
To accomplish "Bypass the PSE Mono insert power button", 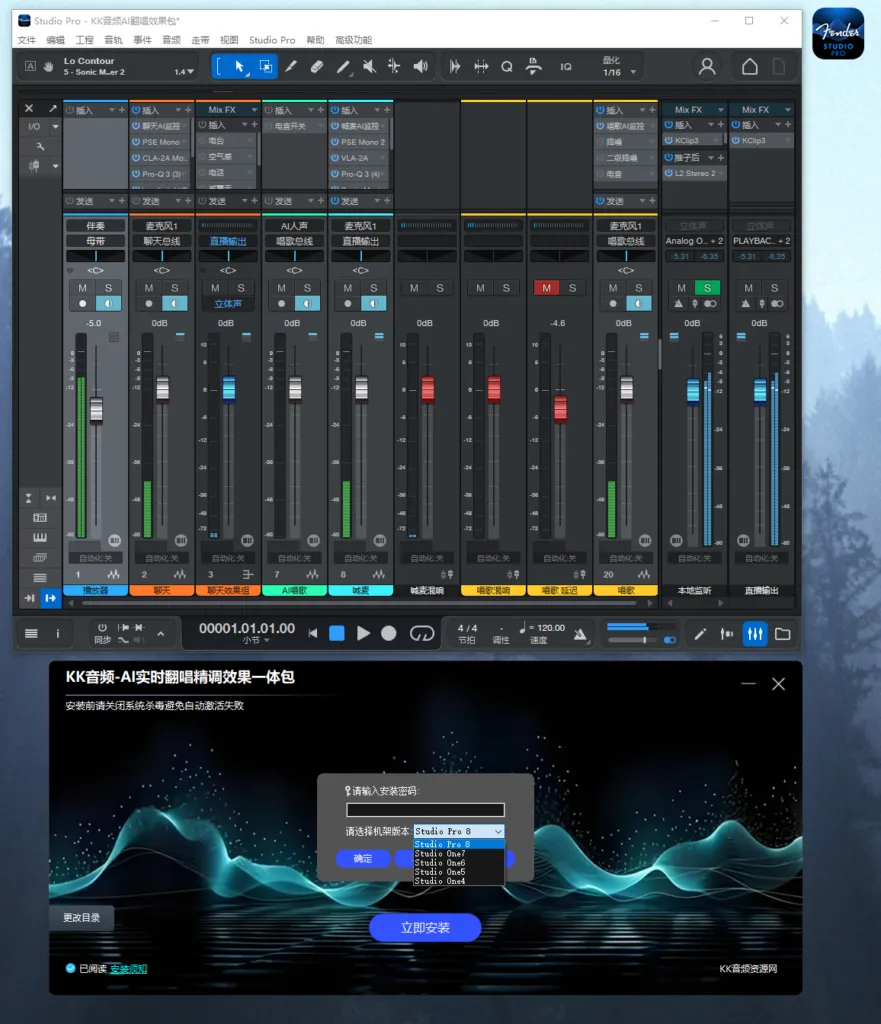I will pyautogui.click(x=136, y=142).
